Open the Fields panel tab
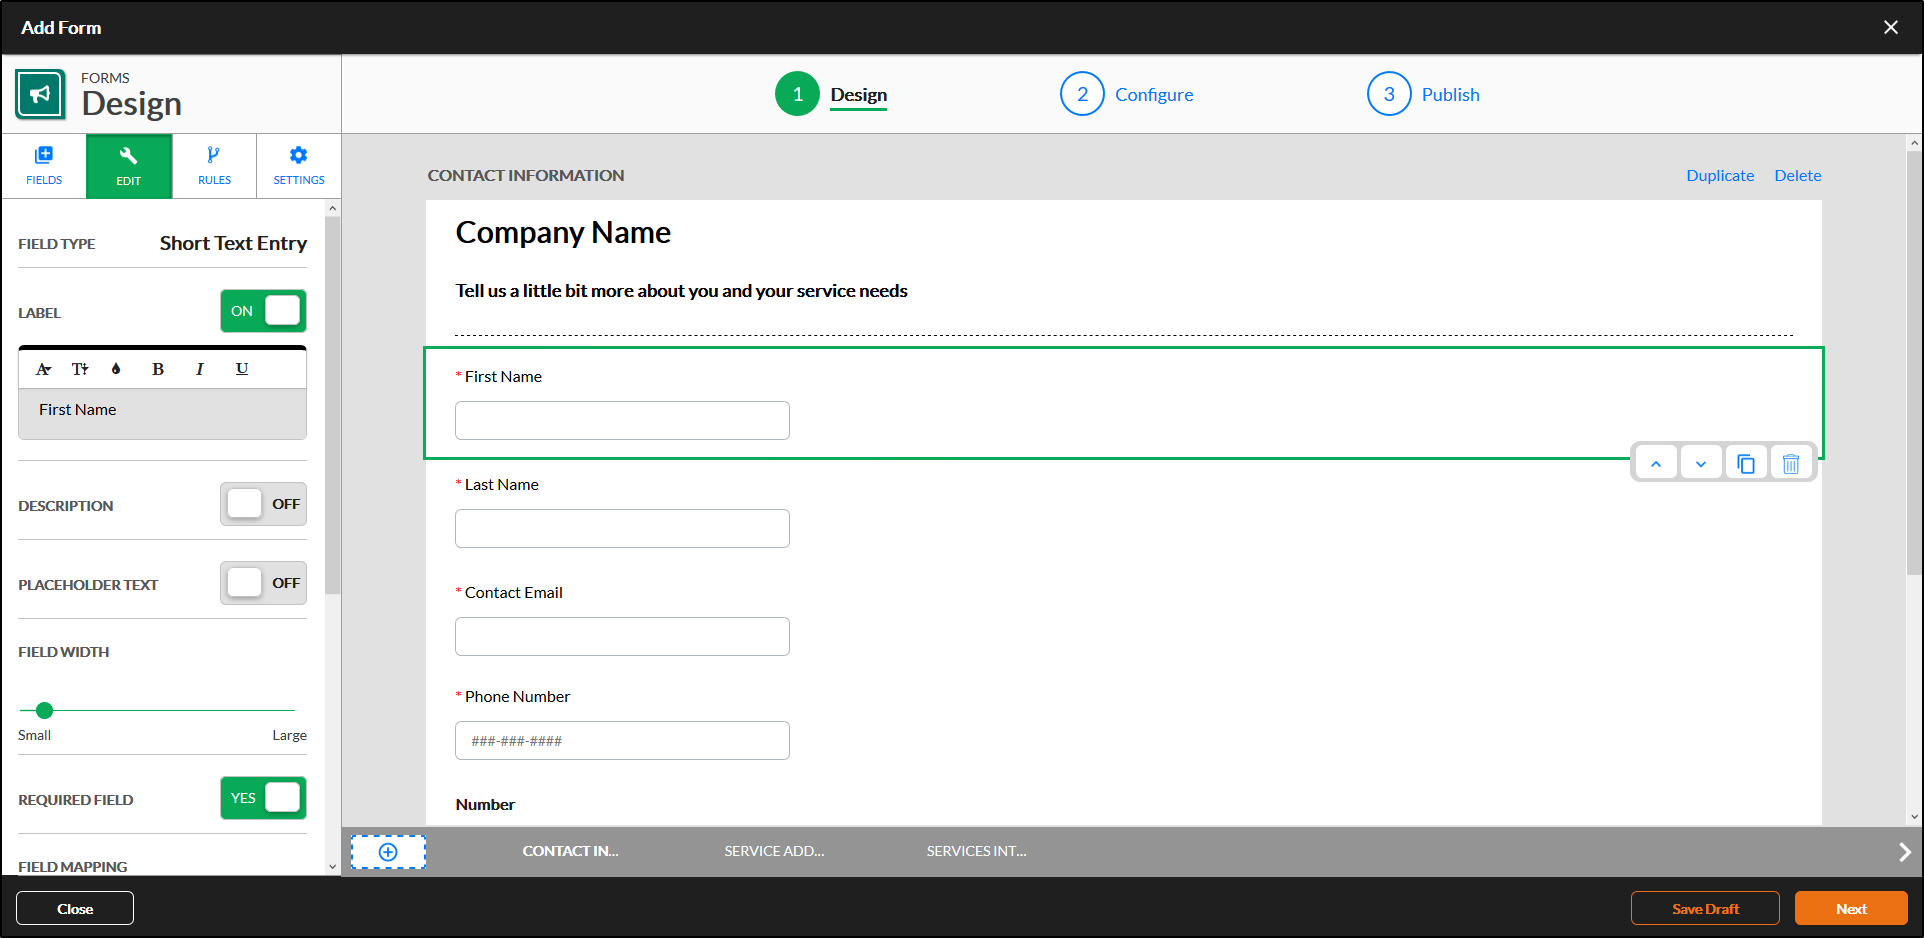The height and width of the screenshot is (938, 1924). [x=44, y=166]
